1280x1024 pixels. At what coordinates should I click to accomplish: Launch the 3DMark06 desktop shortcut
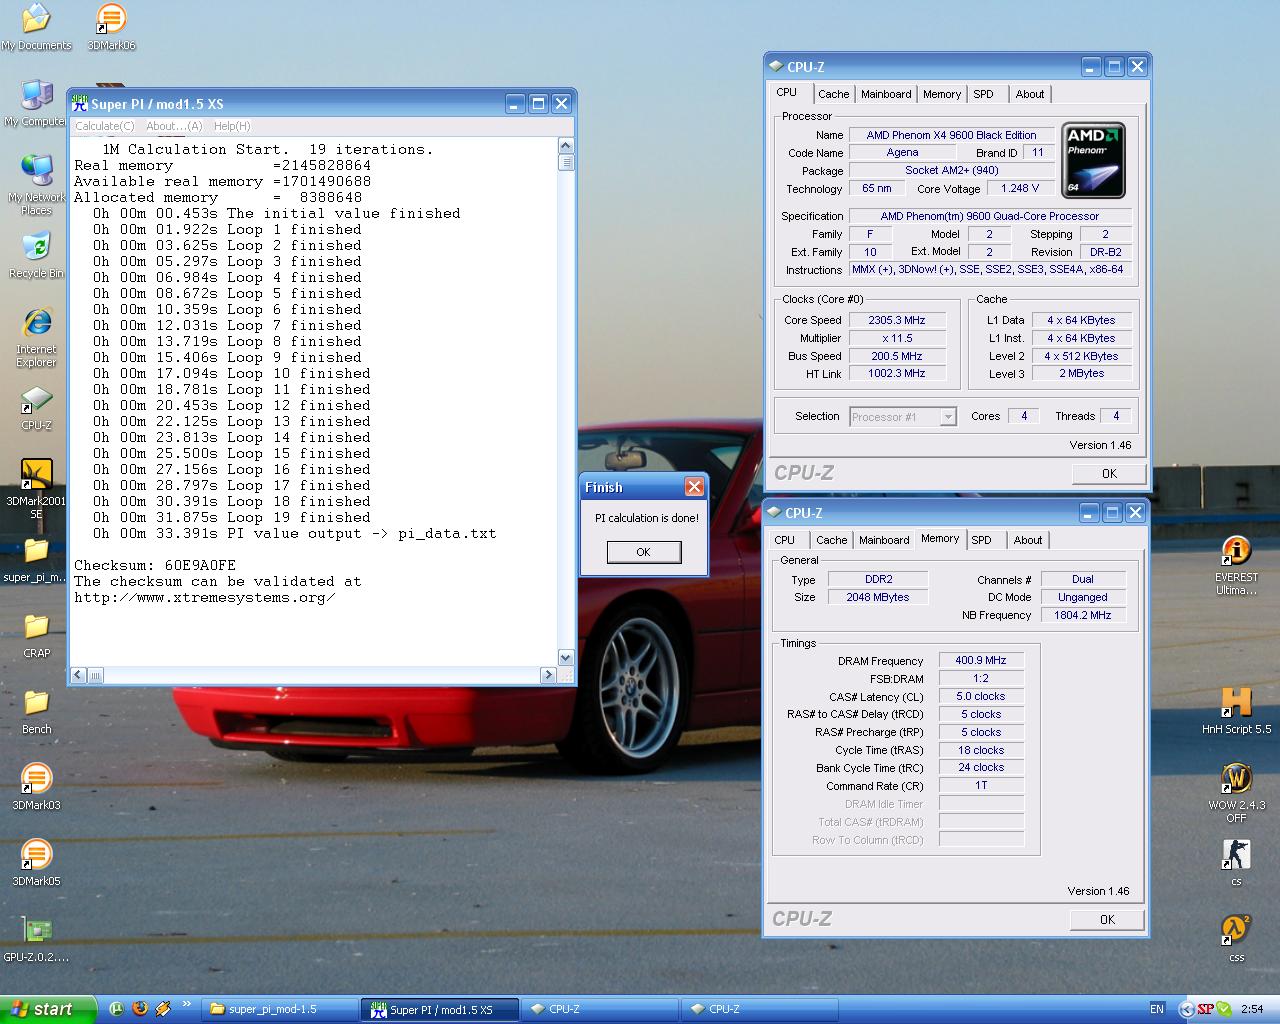[111, 27]
